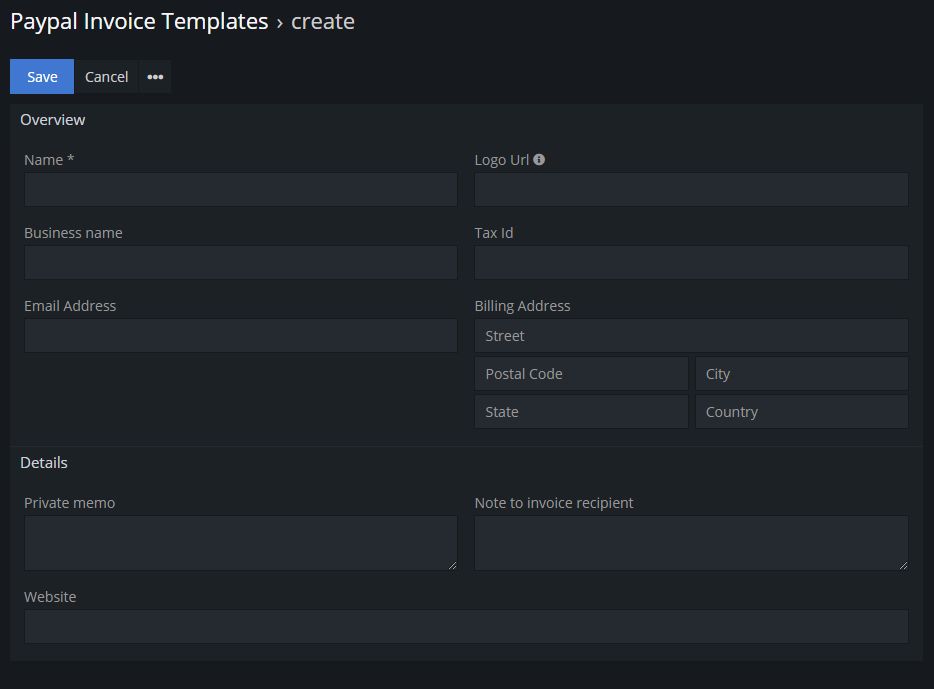The height and width of the screenshot is (689, 934).
Task: Go to Paypal Invoice Templates breadcrumb
Action: (x=139, y=21)
